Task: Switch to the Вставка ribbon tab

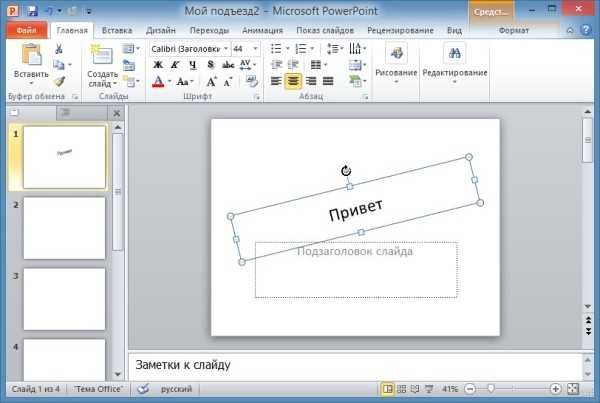Action: coord(116,31)
